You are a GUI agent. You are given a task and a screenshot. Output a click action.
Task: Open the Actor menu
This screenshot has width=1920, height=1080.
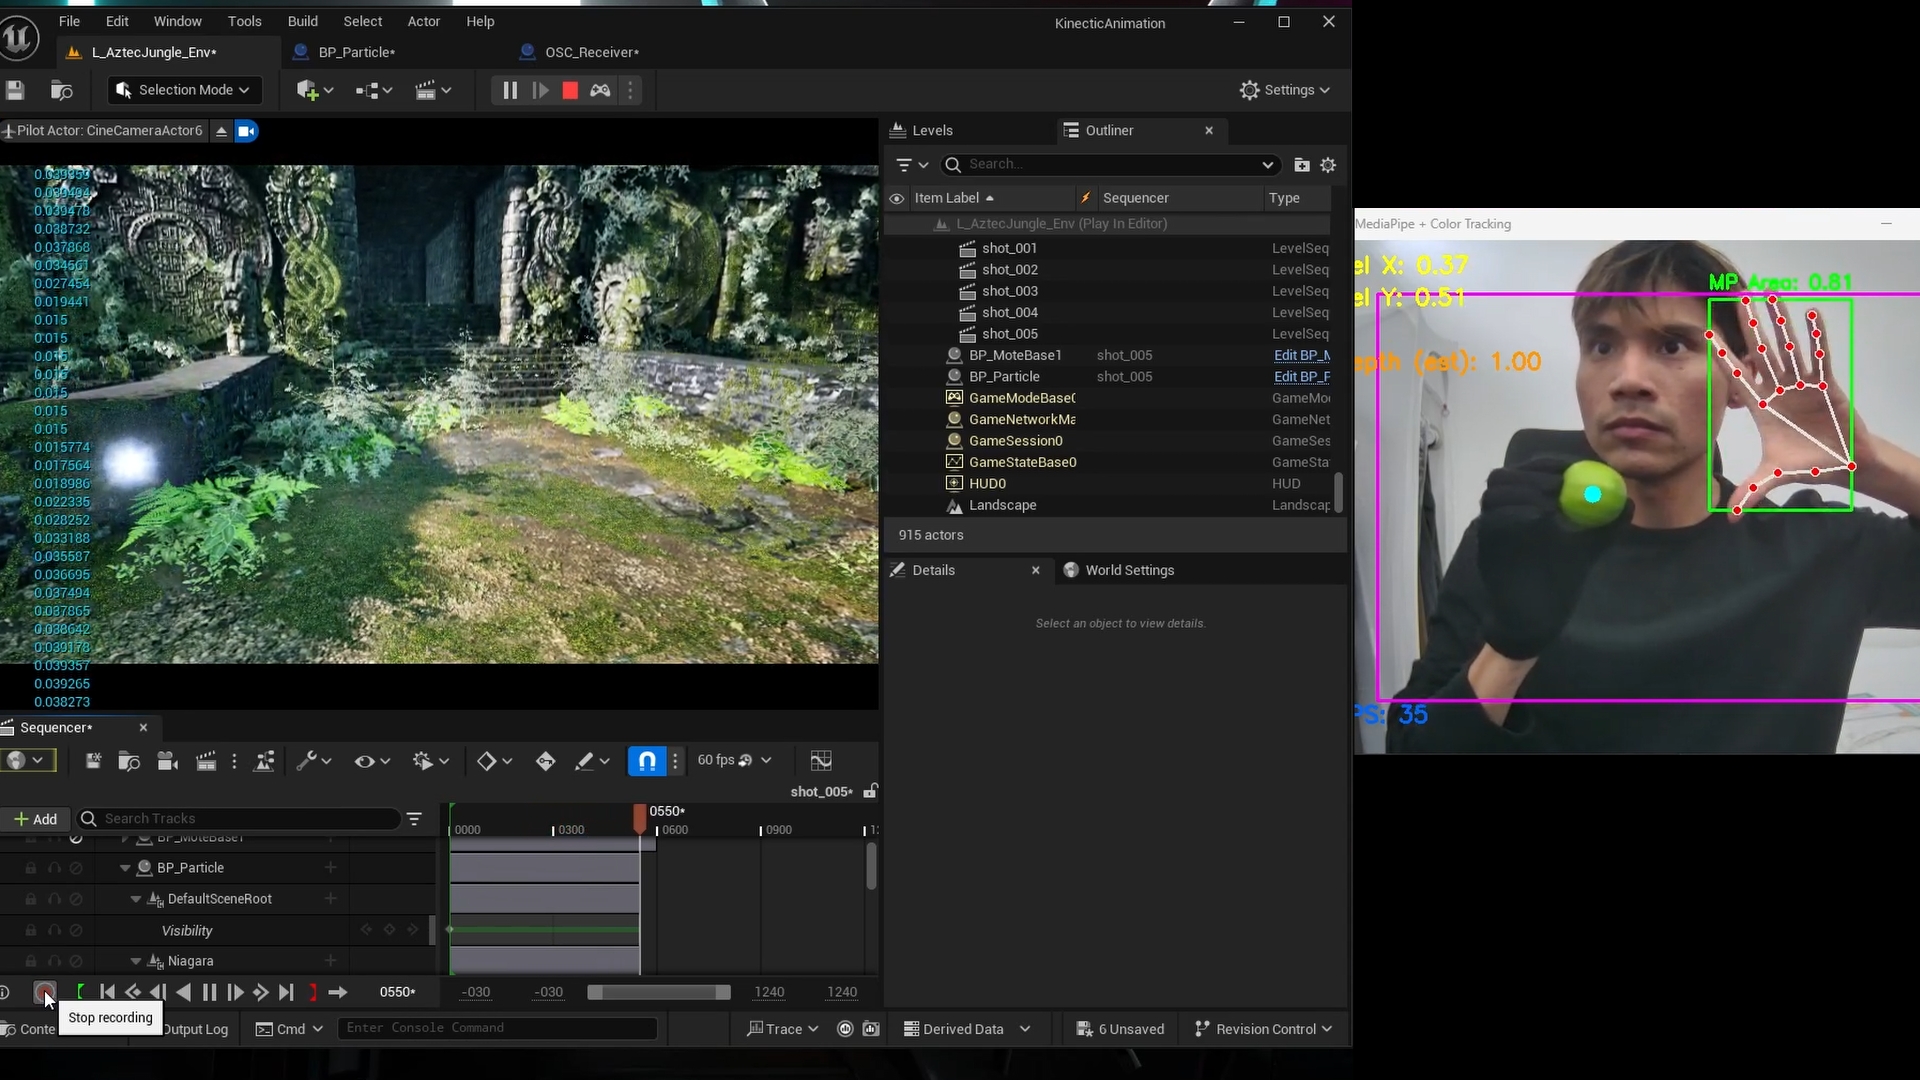[x=423, y=21]
